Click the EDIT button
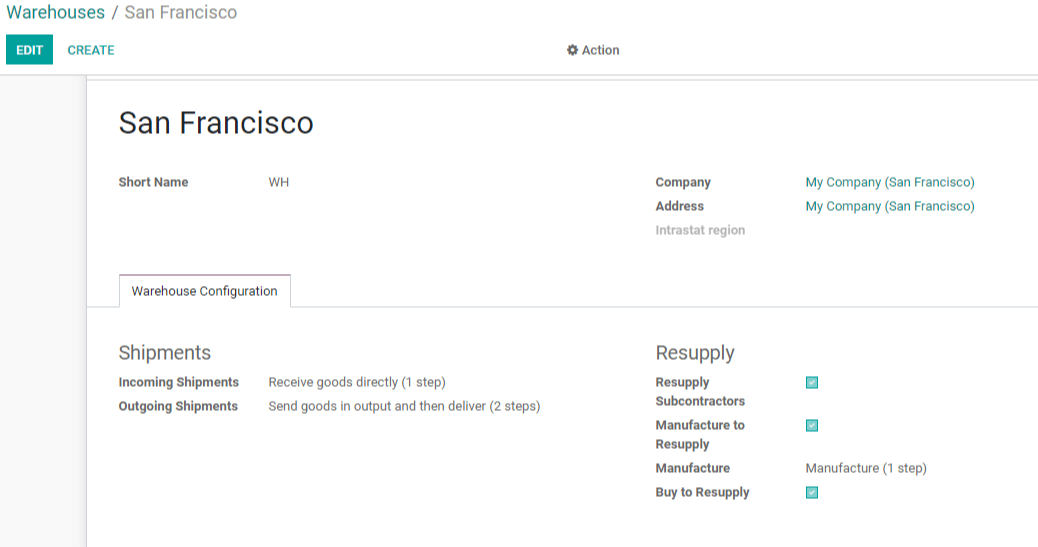Image resolution: width=1038 pixels, height=547 pixels. (x=29, y=50)
